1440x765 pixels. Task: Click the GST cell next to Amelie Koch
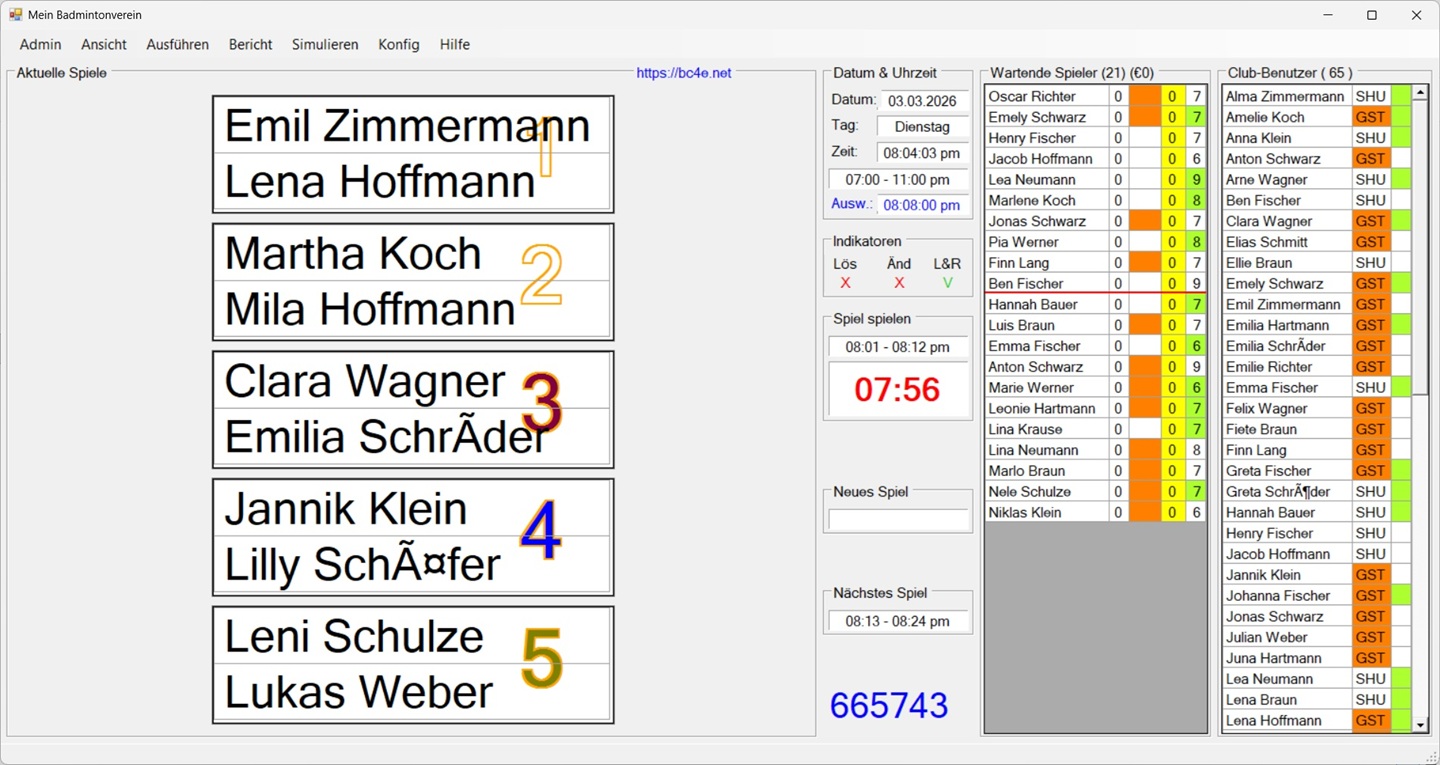pos(1370,117)
